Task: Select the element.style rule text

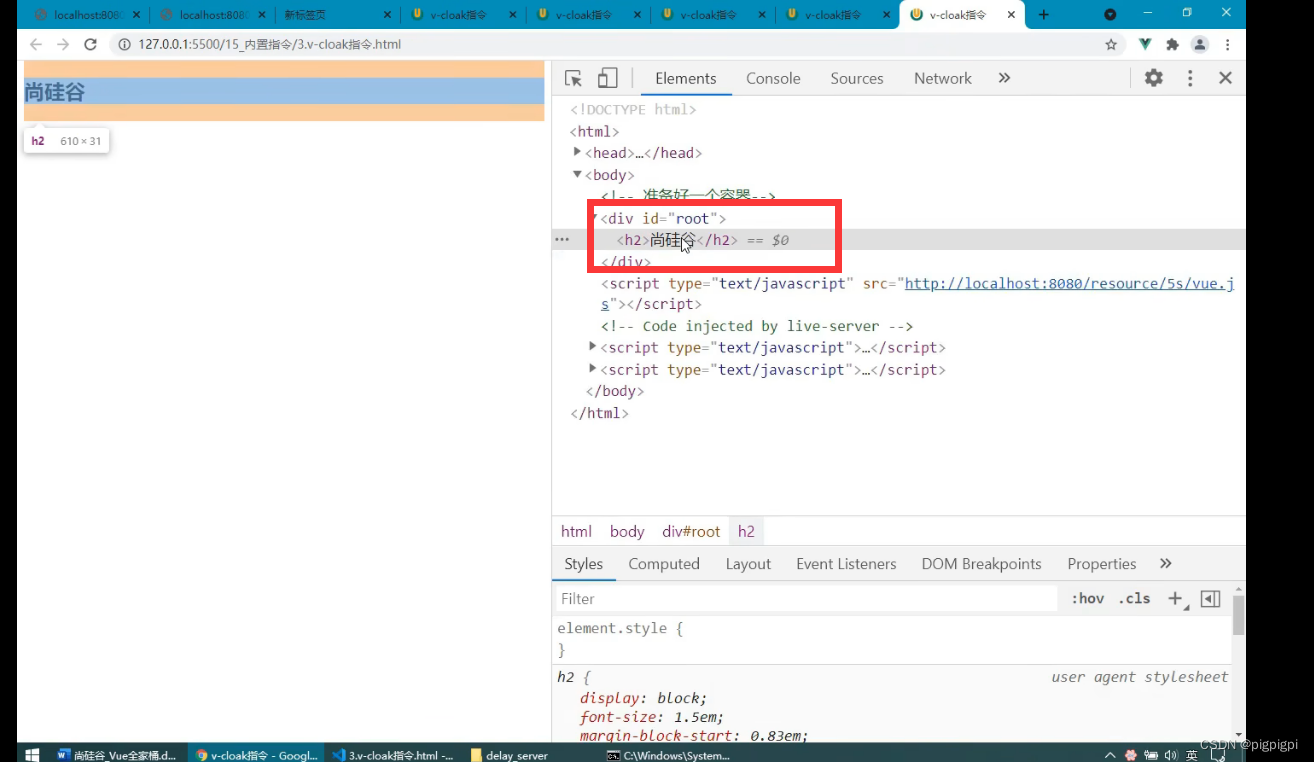Action: click(x=620, y=629)
